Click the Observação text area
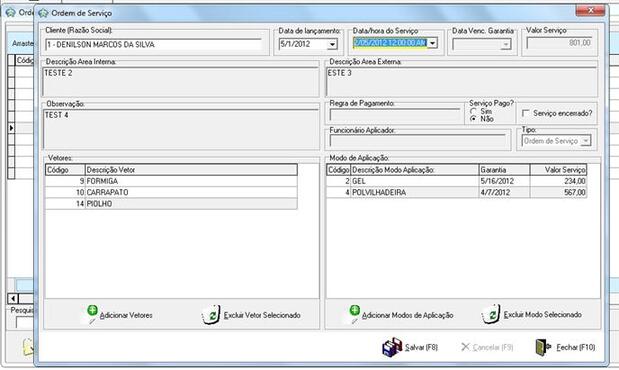Image resolution: width=619 pixels, height=370 pixels. click(x=181, y=129)
